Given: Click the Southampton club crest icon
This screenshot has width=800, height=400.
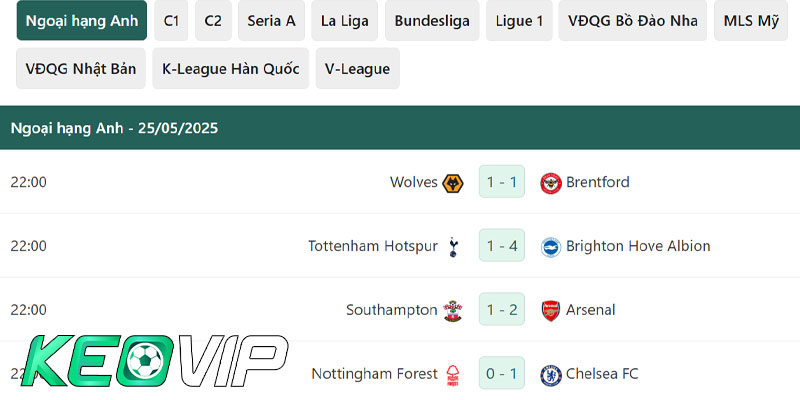Looking at the screenshot, I should [x=453, y=310].
